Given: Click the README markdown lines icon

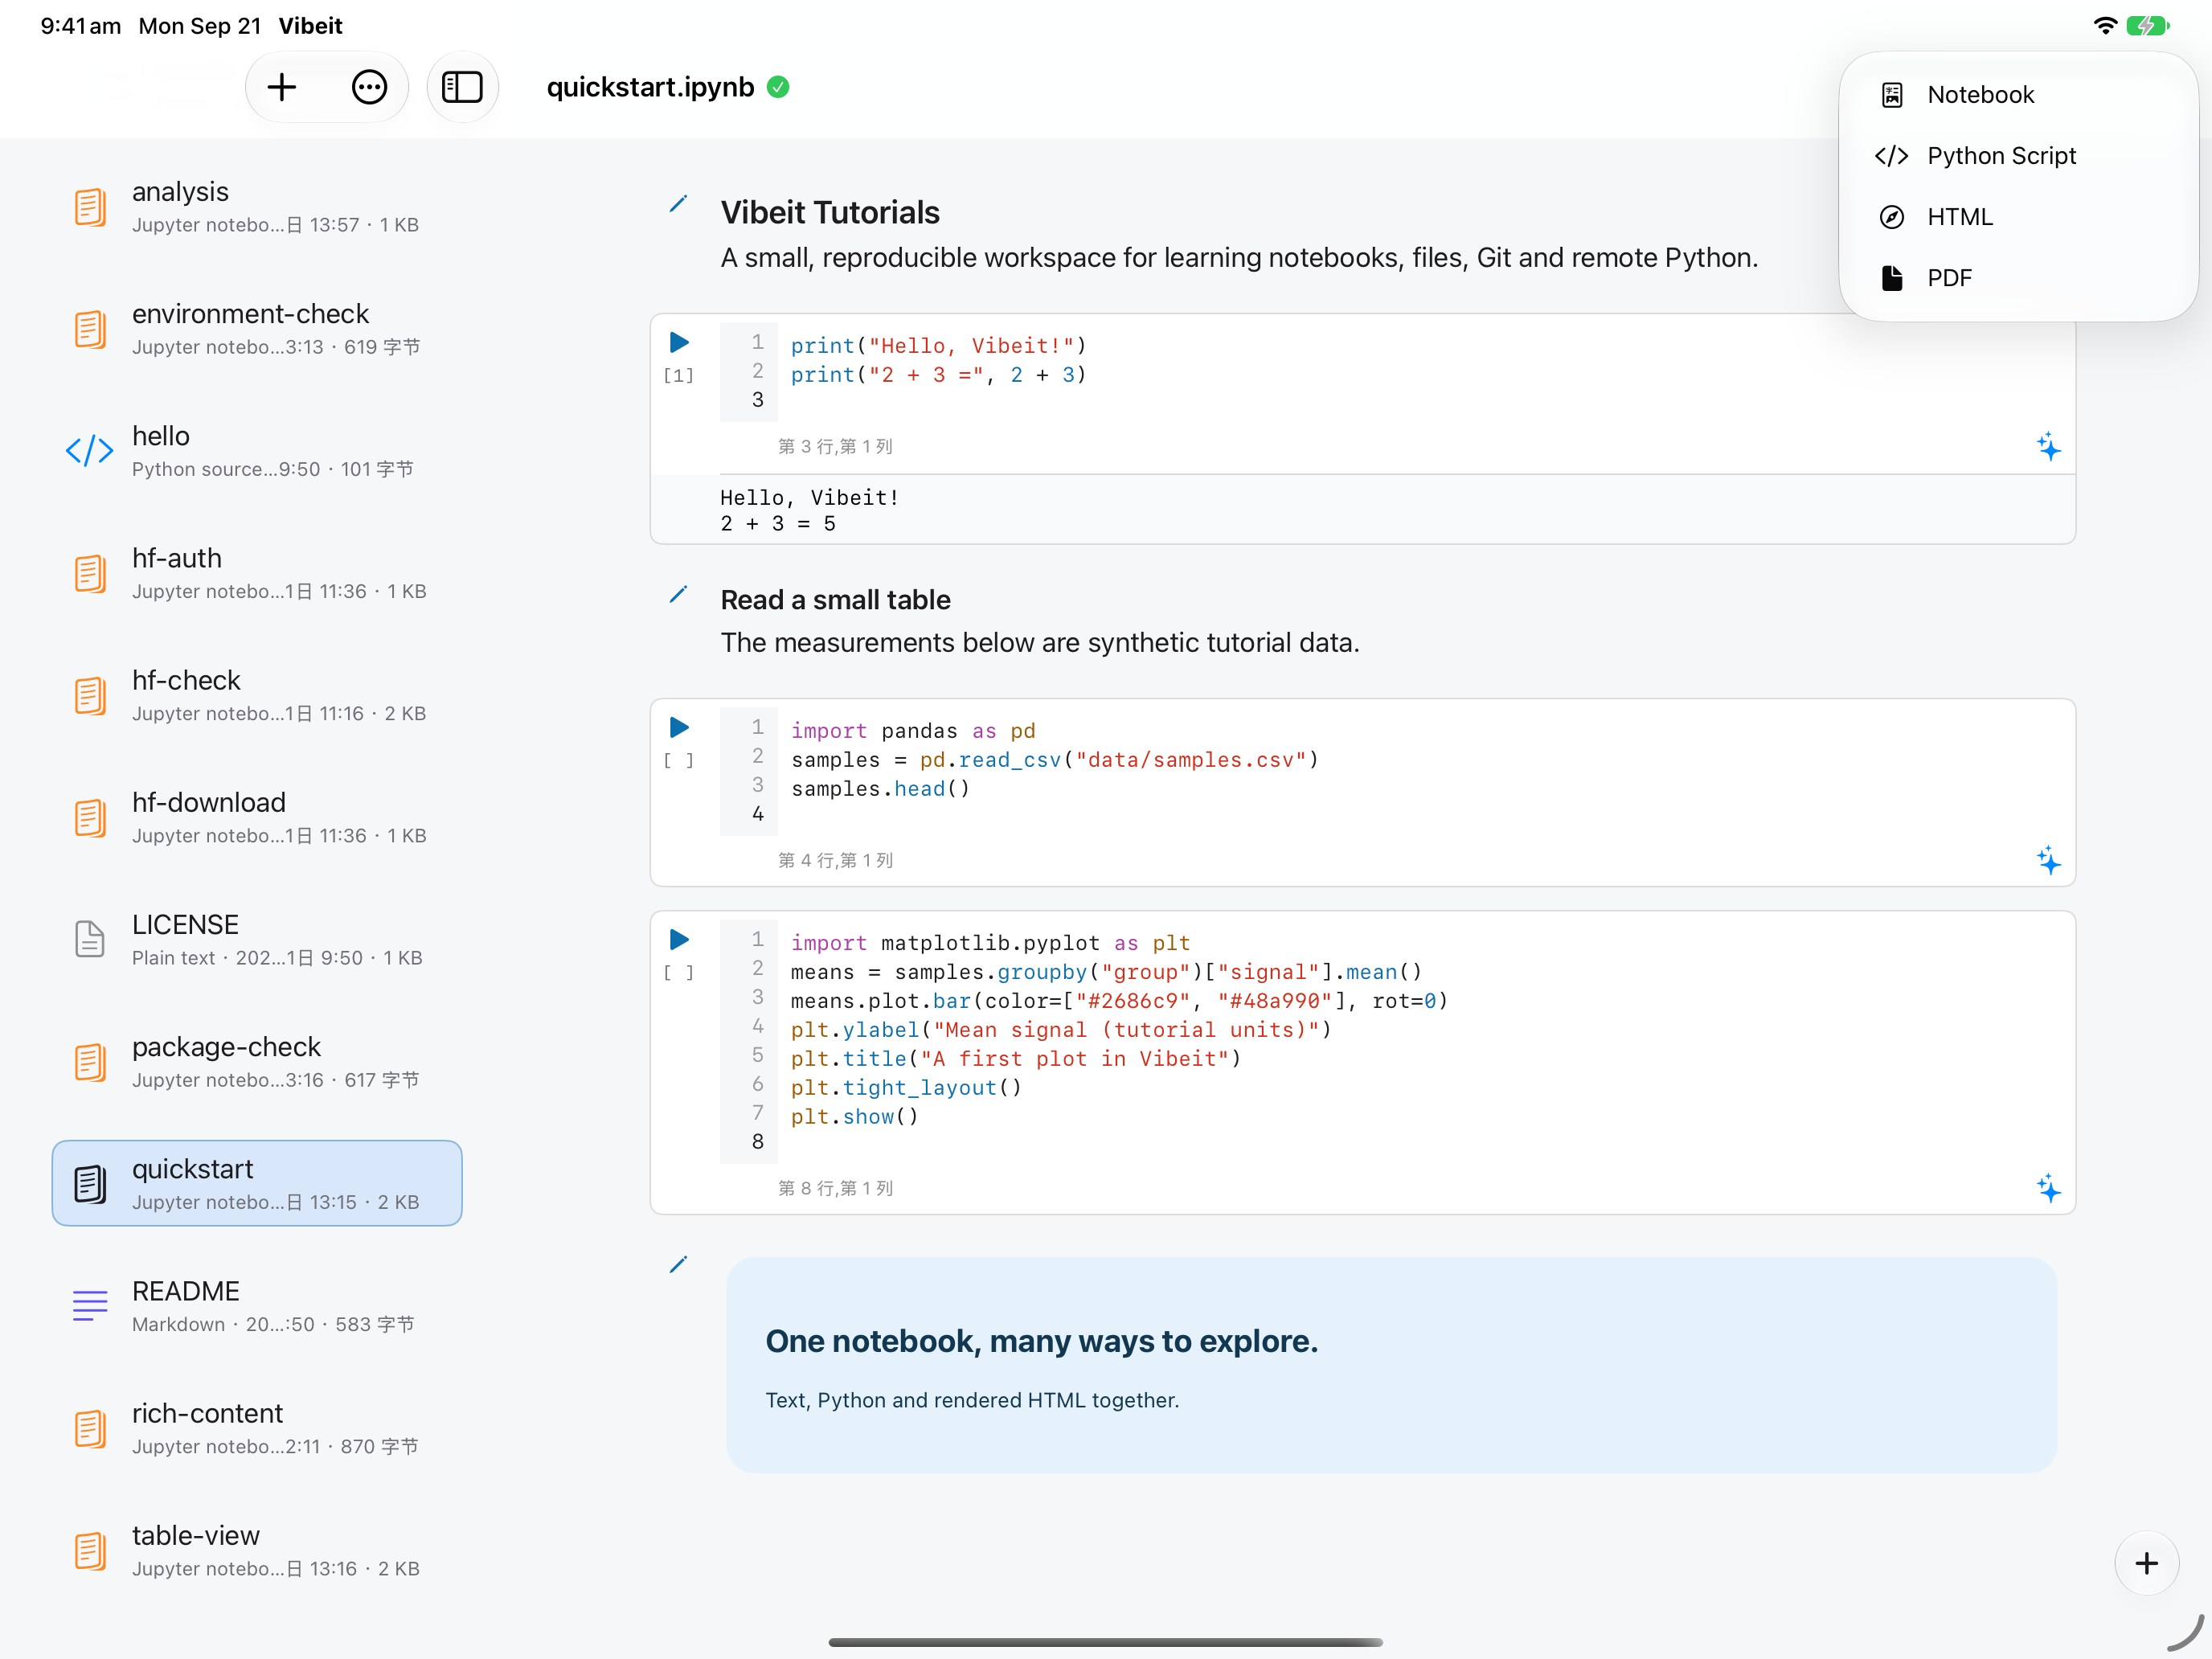Looking at the screenshot, I should (x=89, y=1306).
